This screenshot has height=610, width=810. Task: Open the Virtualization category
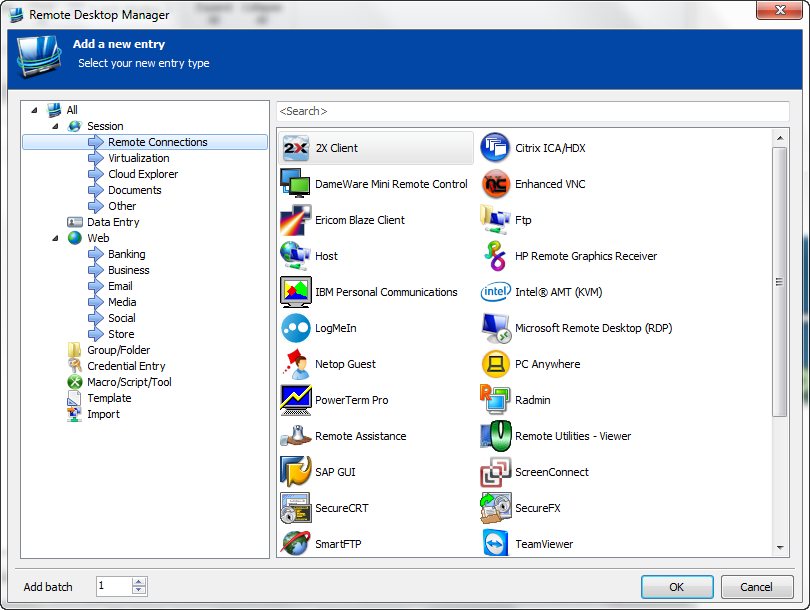click(x=138, y=158)
